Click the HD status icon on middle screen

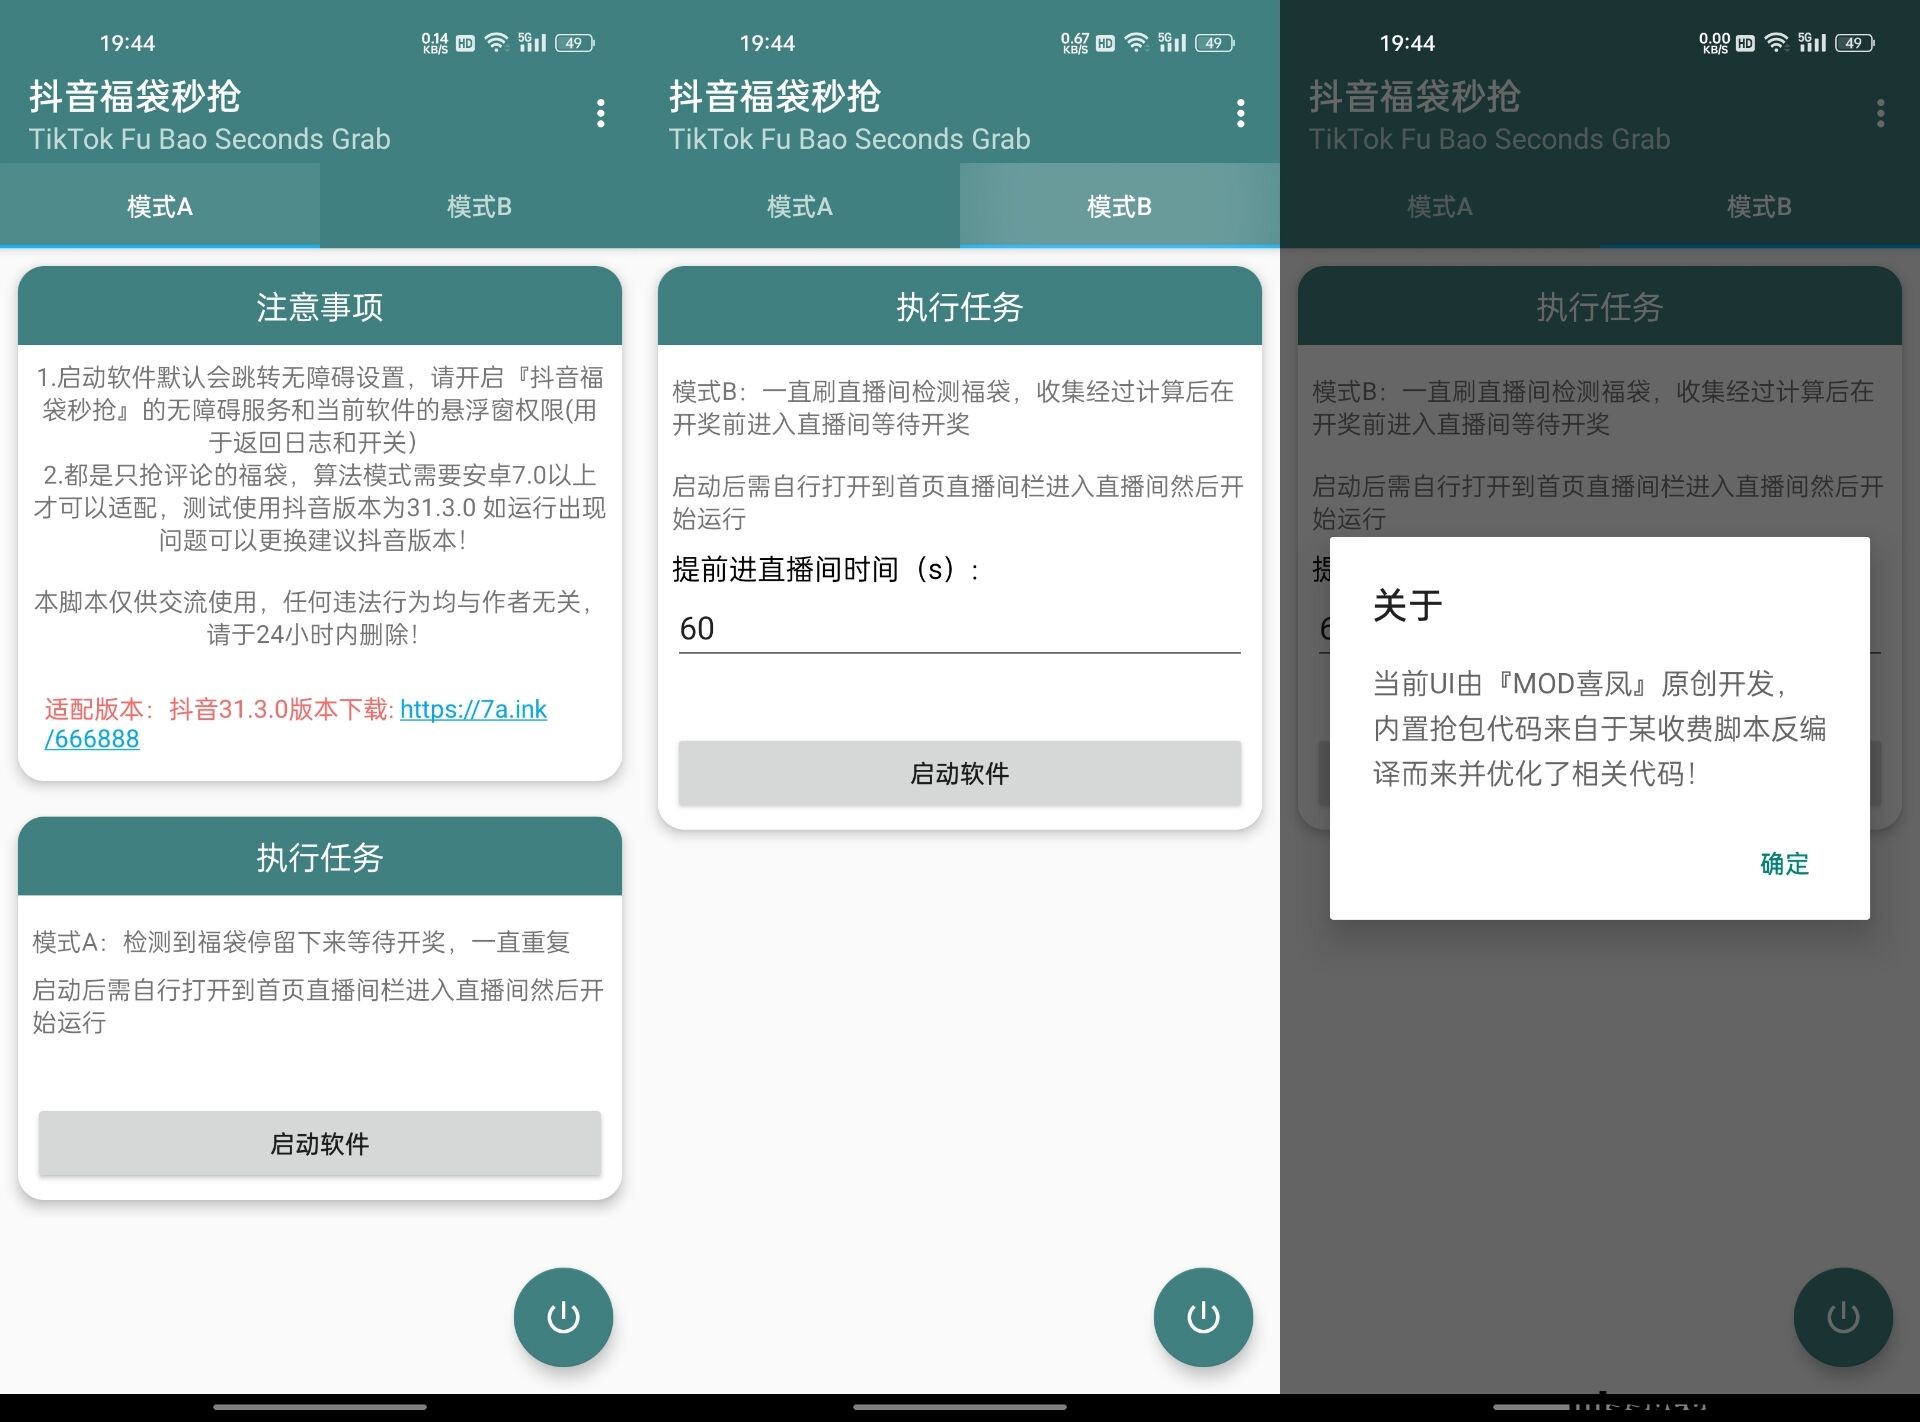click(x=1105, y=43)
